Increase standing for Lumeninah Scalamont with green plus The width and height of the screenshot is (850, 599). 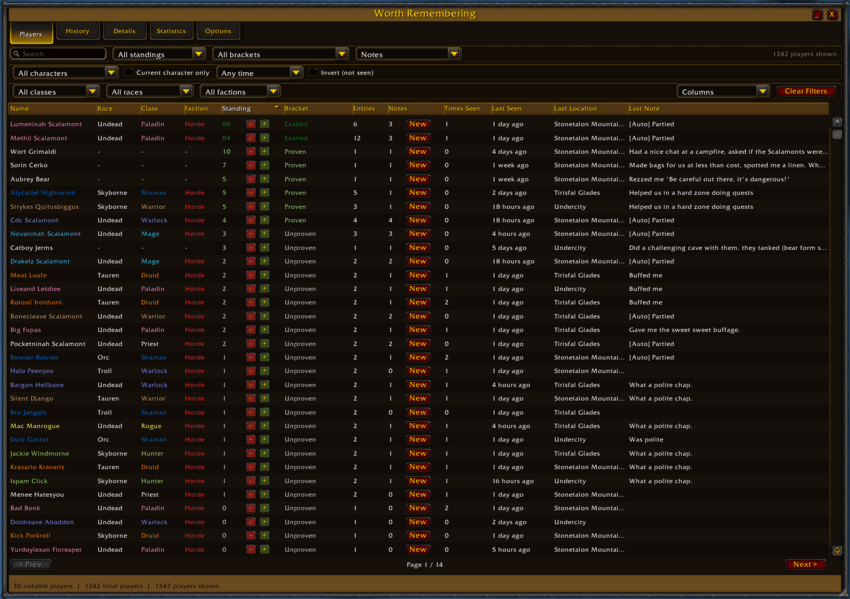click(265, 124)
